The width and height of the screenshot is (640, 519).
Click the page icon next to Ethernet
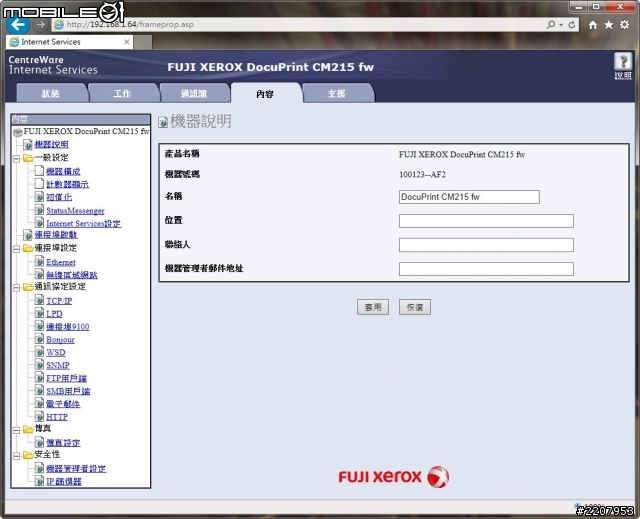coord(39,261)
